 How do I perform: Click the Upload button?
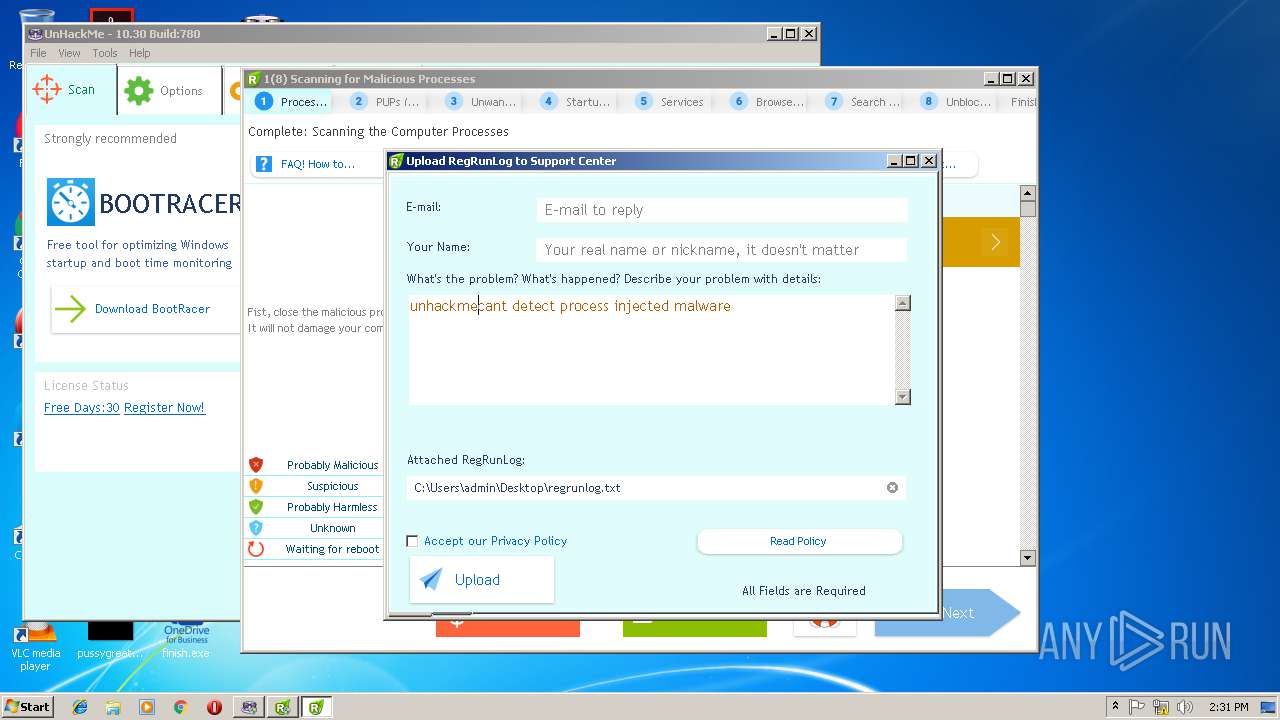click(481, 580)
